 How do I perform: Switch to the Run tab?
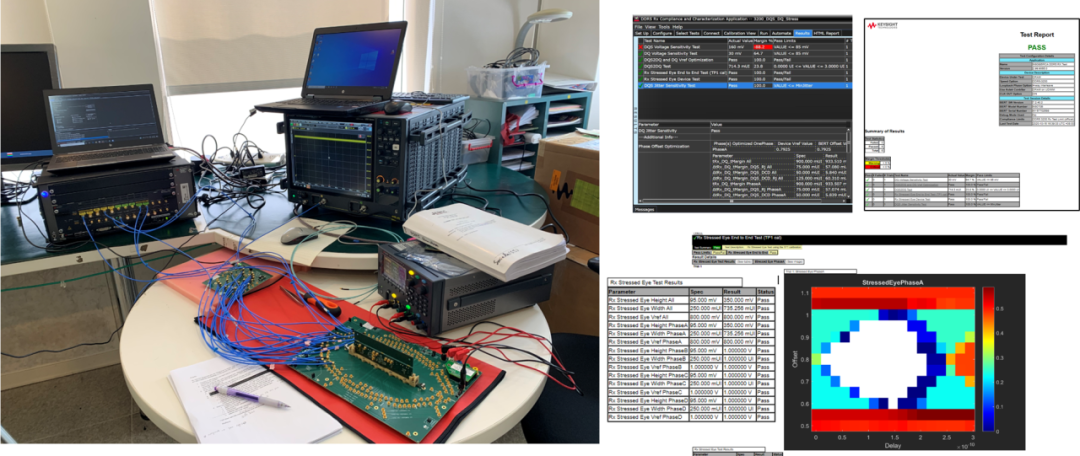point(764,33)
